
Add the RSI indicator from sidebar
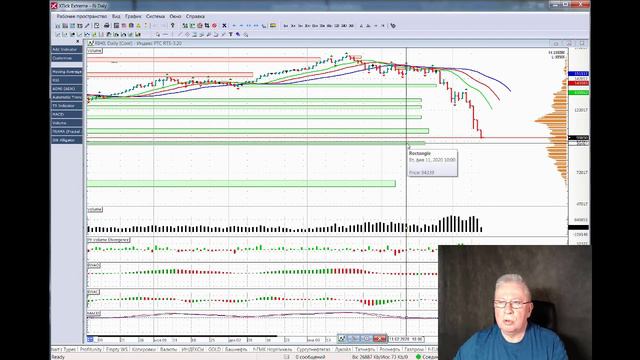click(67, 80)
